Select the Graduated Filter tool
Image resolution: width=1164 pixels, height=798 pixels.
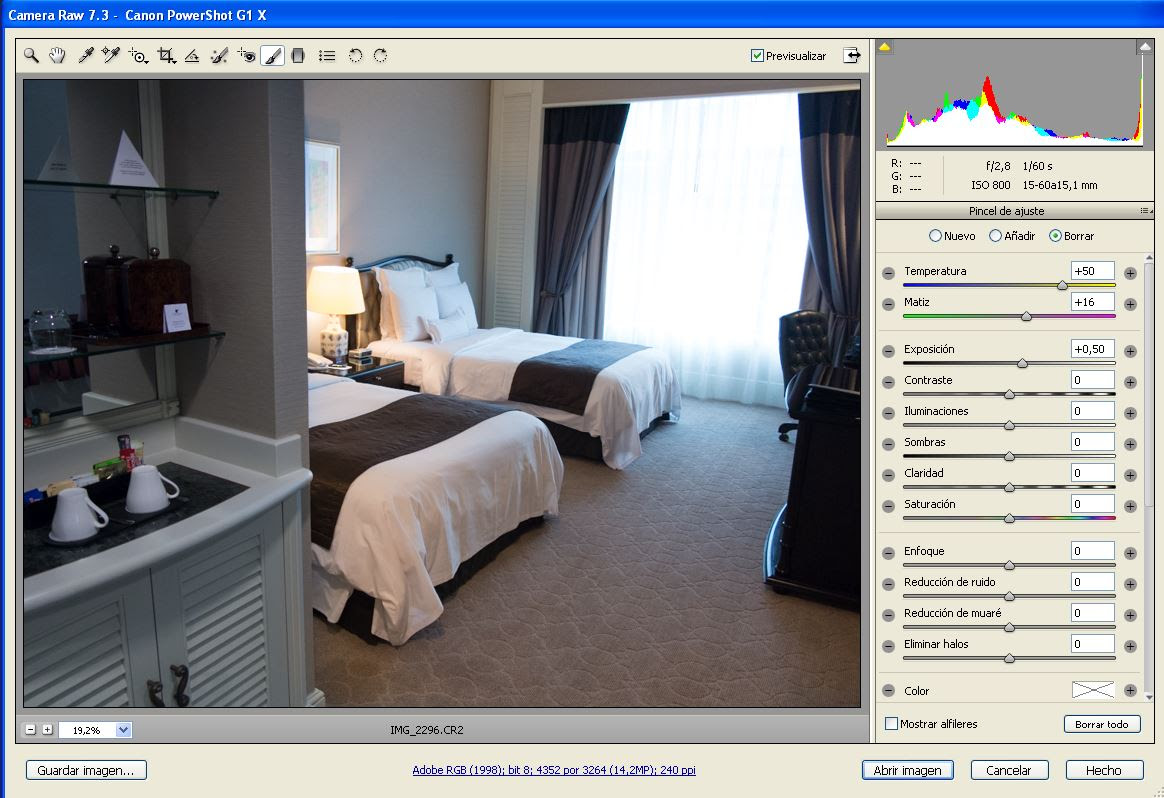298,56
